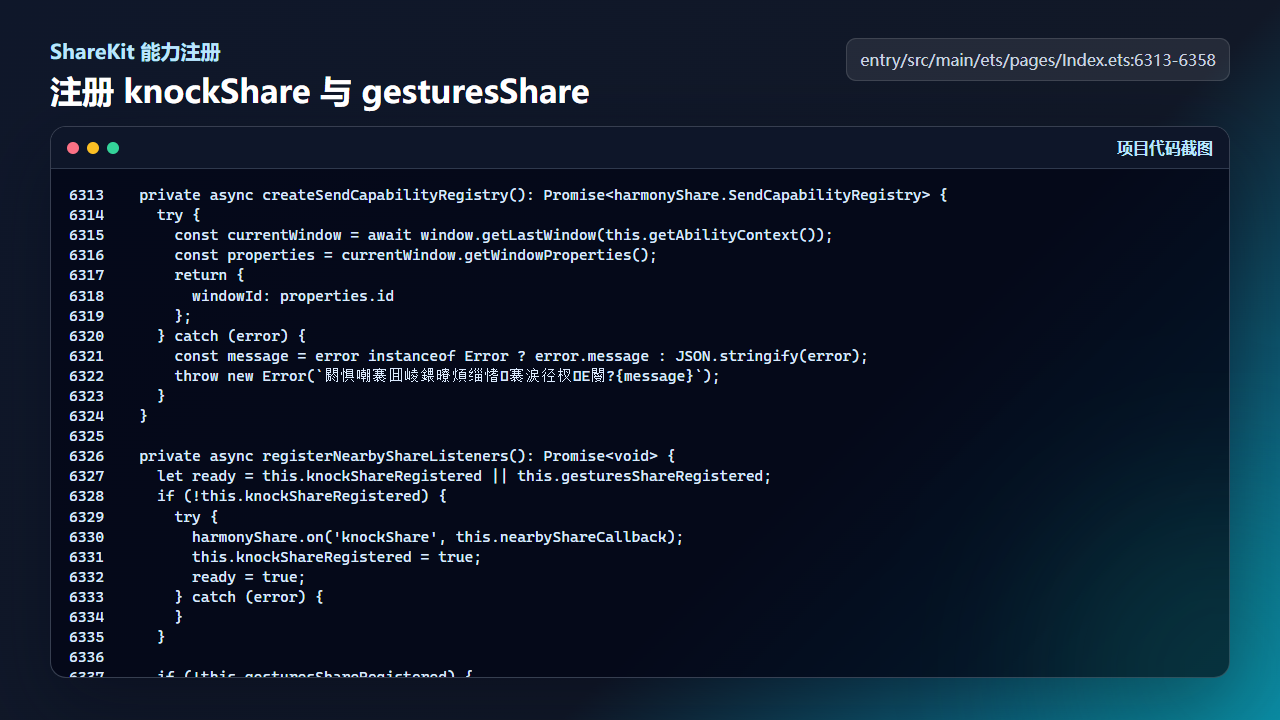
Task: Click the 'throw new Error' line
Action: [447, 376]
